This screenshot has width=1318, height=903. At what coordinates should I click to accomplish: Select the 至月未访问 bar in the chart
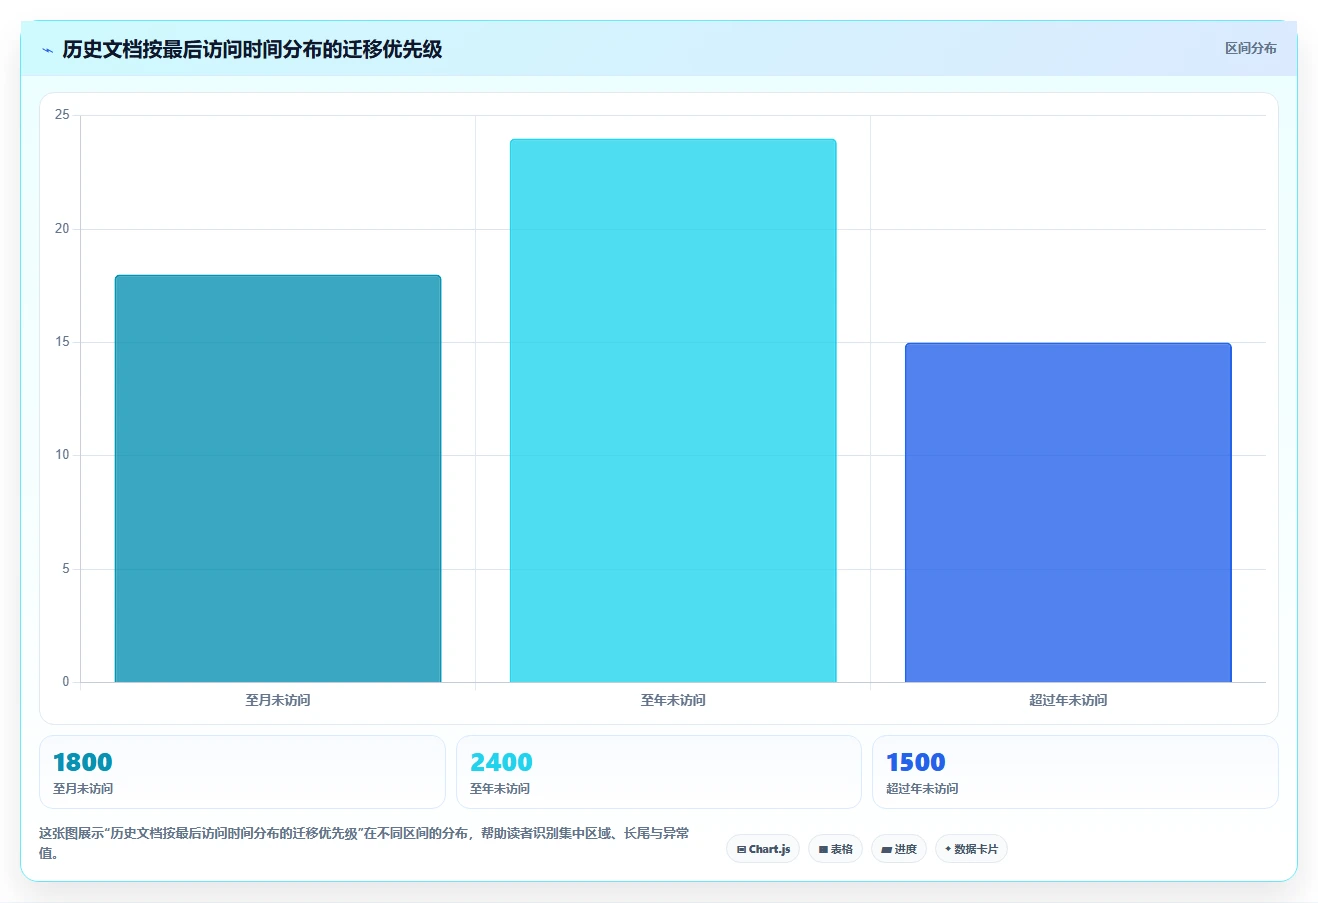point(278,479)
